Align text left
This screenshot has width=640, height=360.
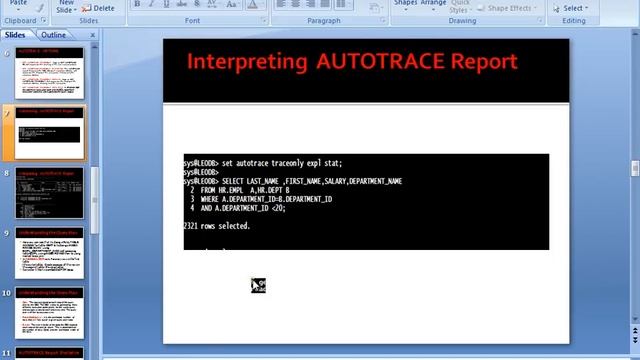pos(281,4)
